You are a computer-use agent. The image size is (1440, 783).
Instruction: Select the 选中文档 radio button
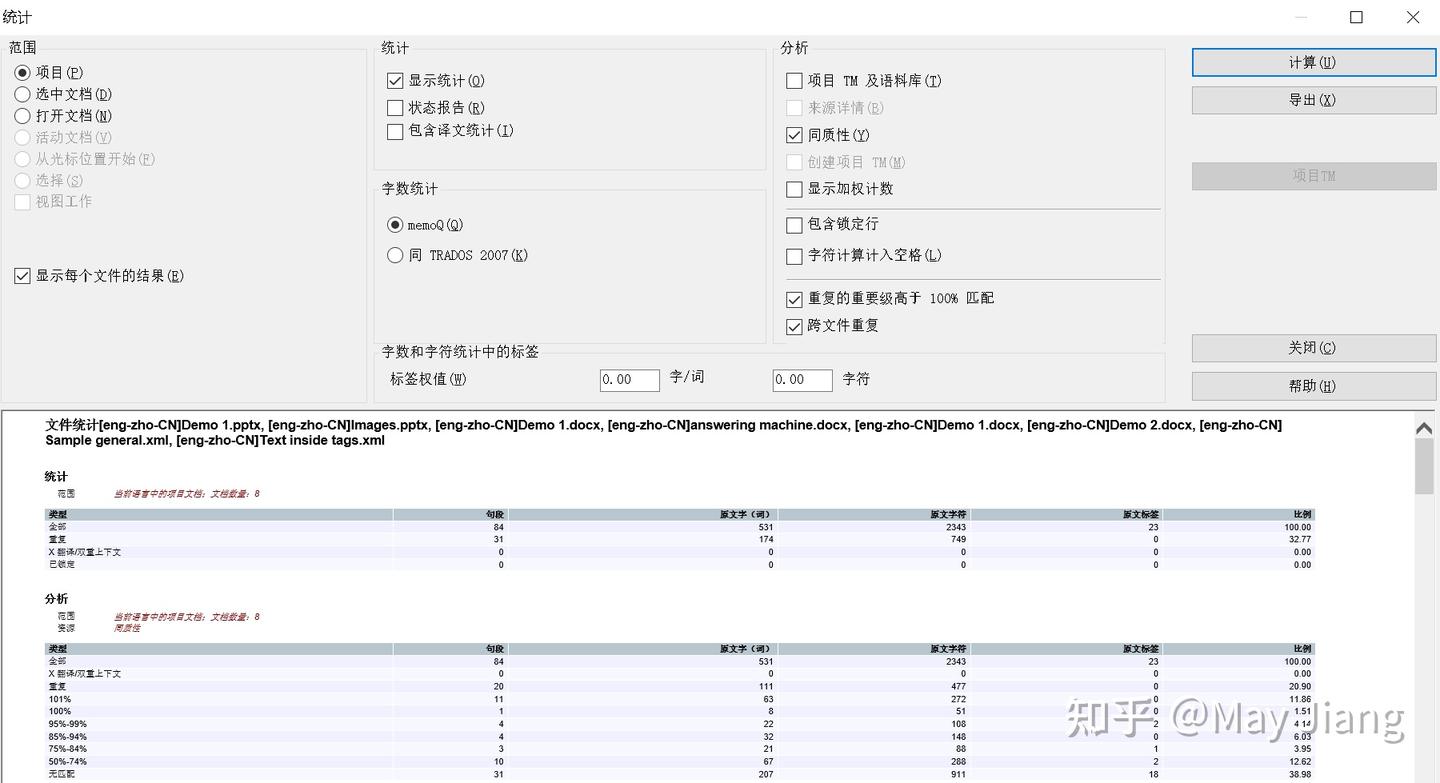[22, 94]
